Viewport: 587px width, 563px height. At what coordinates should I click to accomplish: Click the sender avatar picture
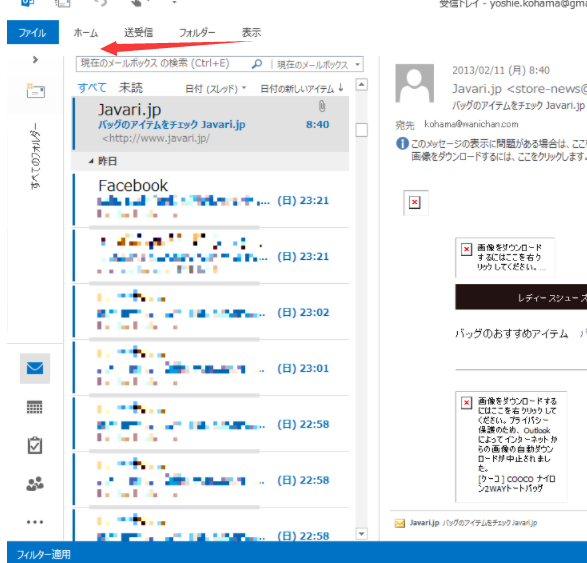point(414,83)
